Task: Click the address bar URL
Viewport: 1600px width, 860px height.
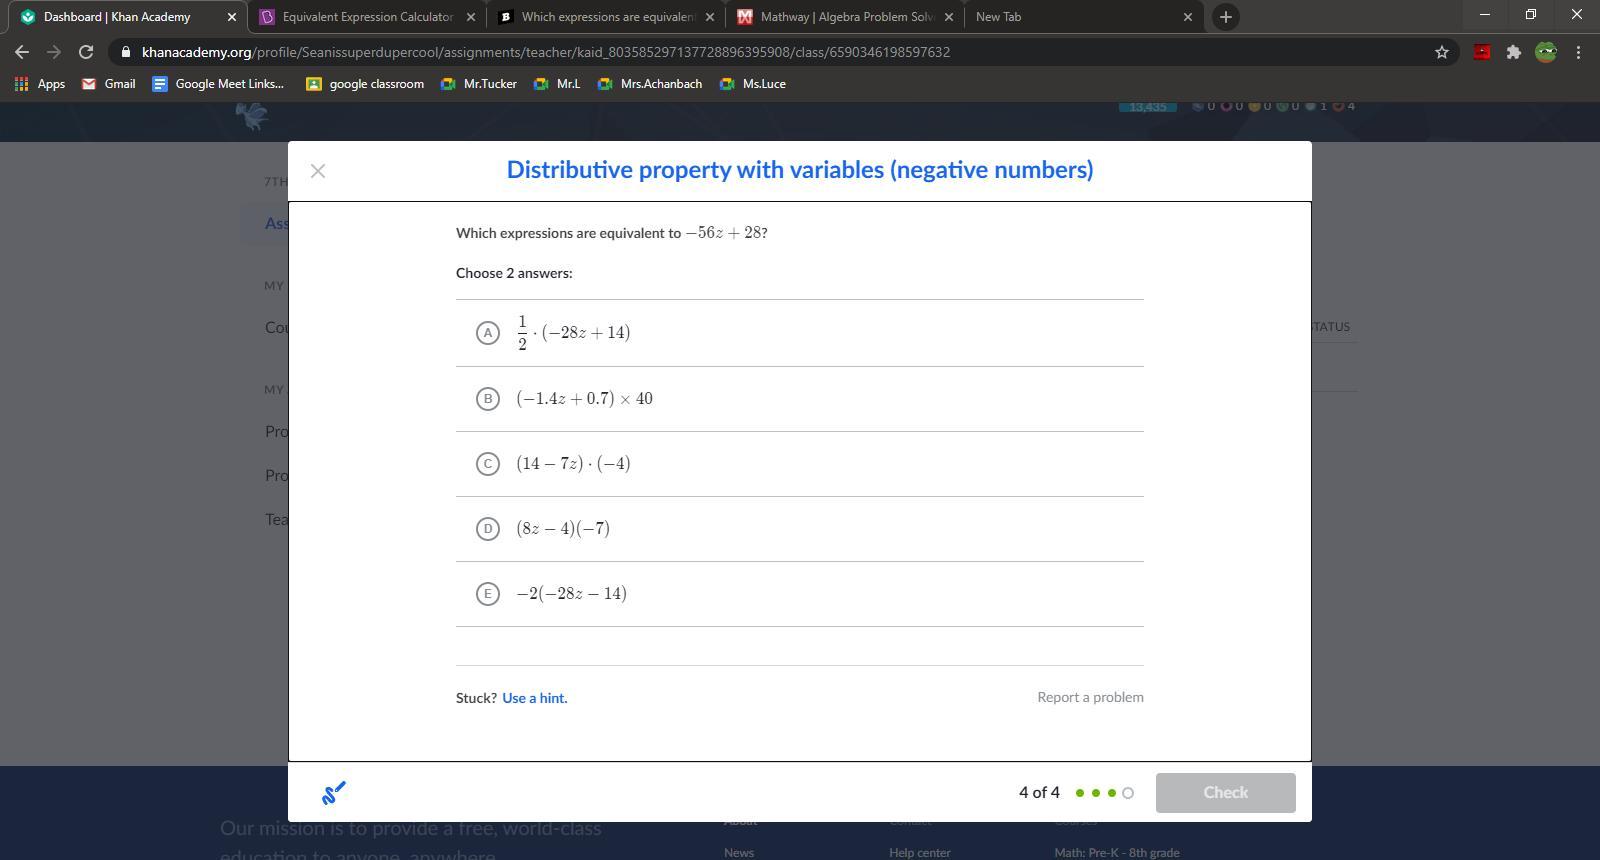Action: pos(546,52)
